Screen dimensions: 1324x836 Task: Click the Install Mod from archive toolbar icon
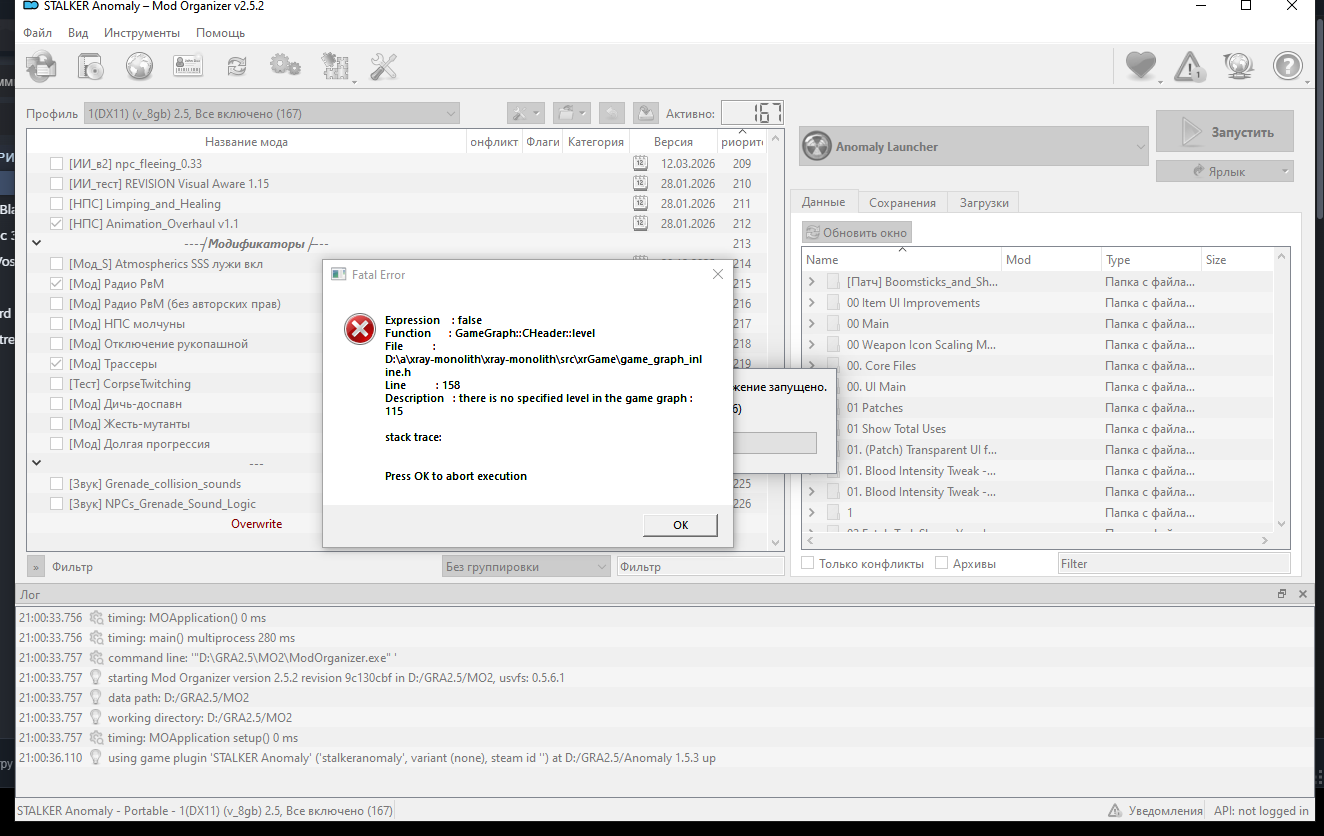pyautogui.click(x=42, y=67)
